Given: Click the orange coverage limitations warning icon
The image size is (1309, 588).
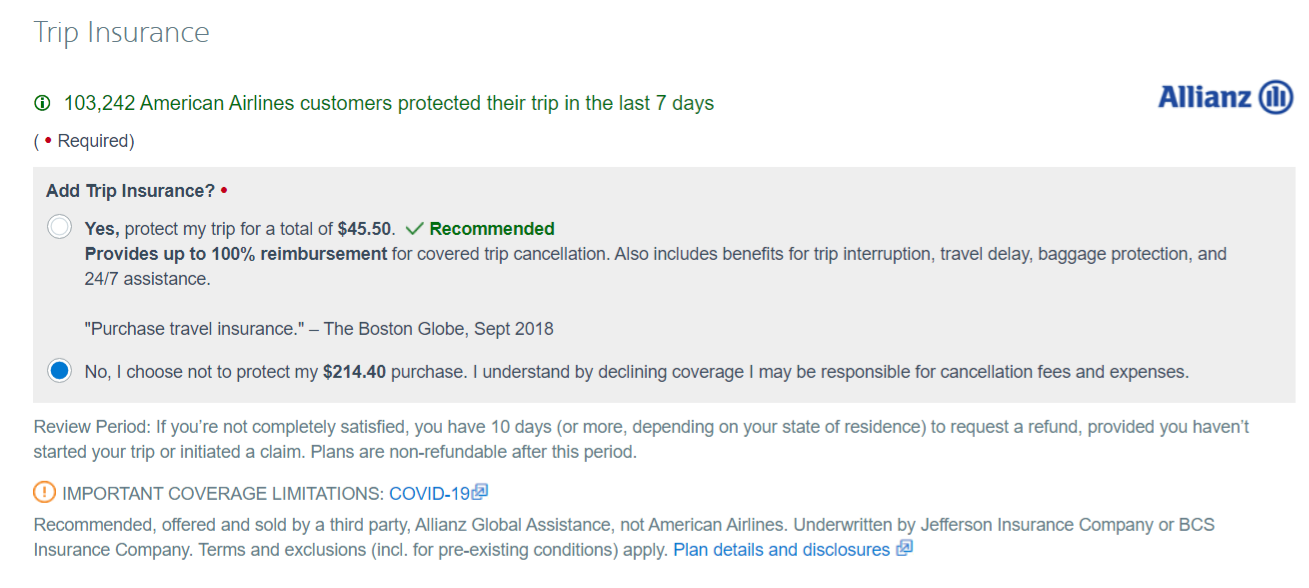Looking at the screenshot, I should tap(44, 492).
